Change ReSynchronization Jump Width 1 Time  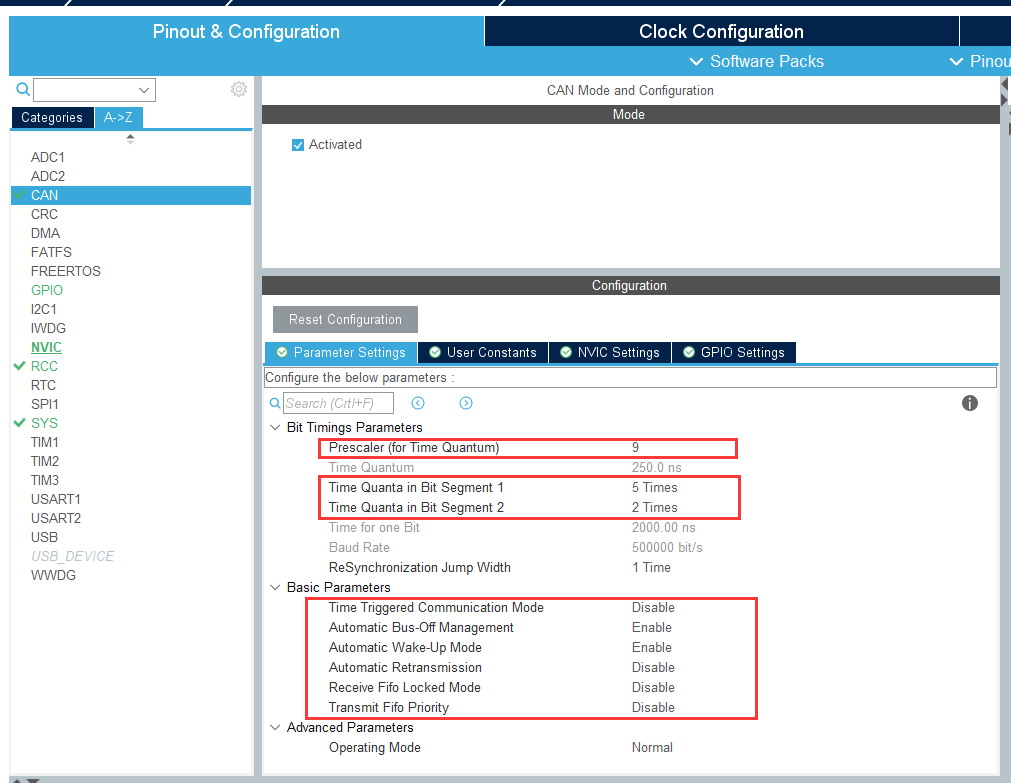coord(651,568)
